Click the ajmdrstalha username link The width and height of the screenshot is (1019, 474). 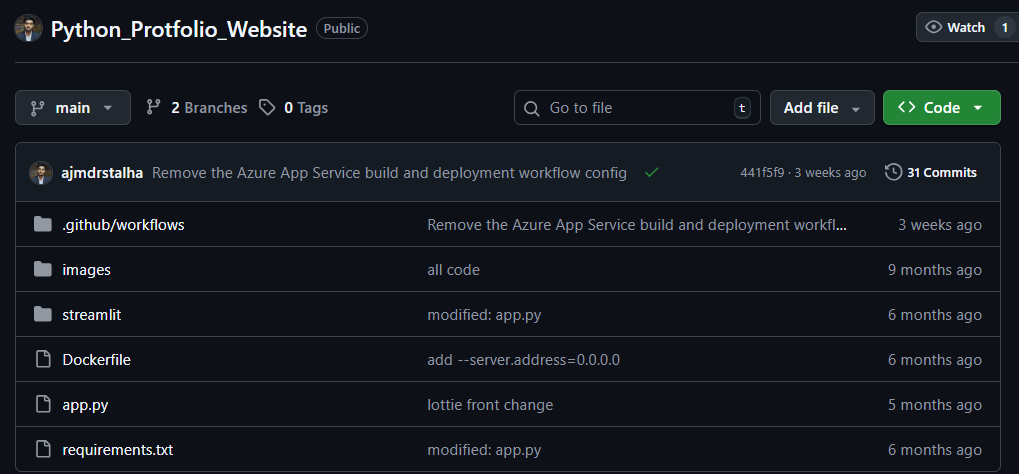point(100,173)
